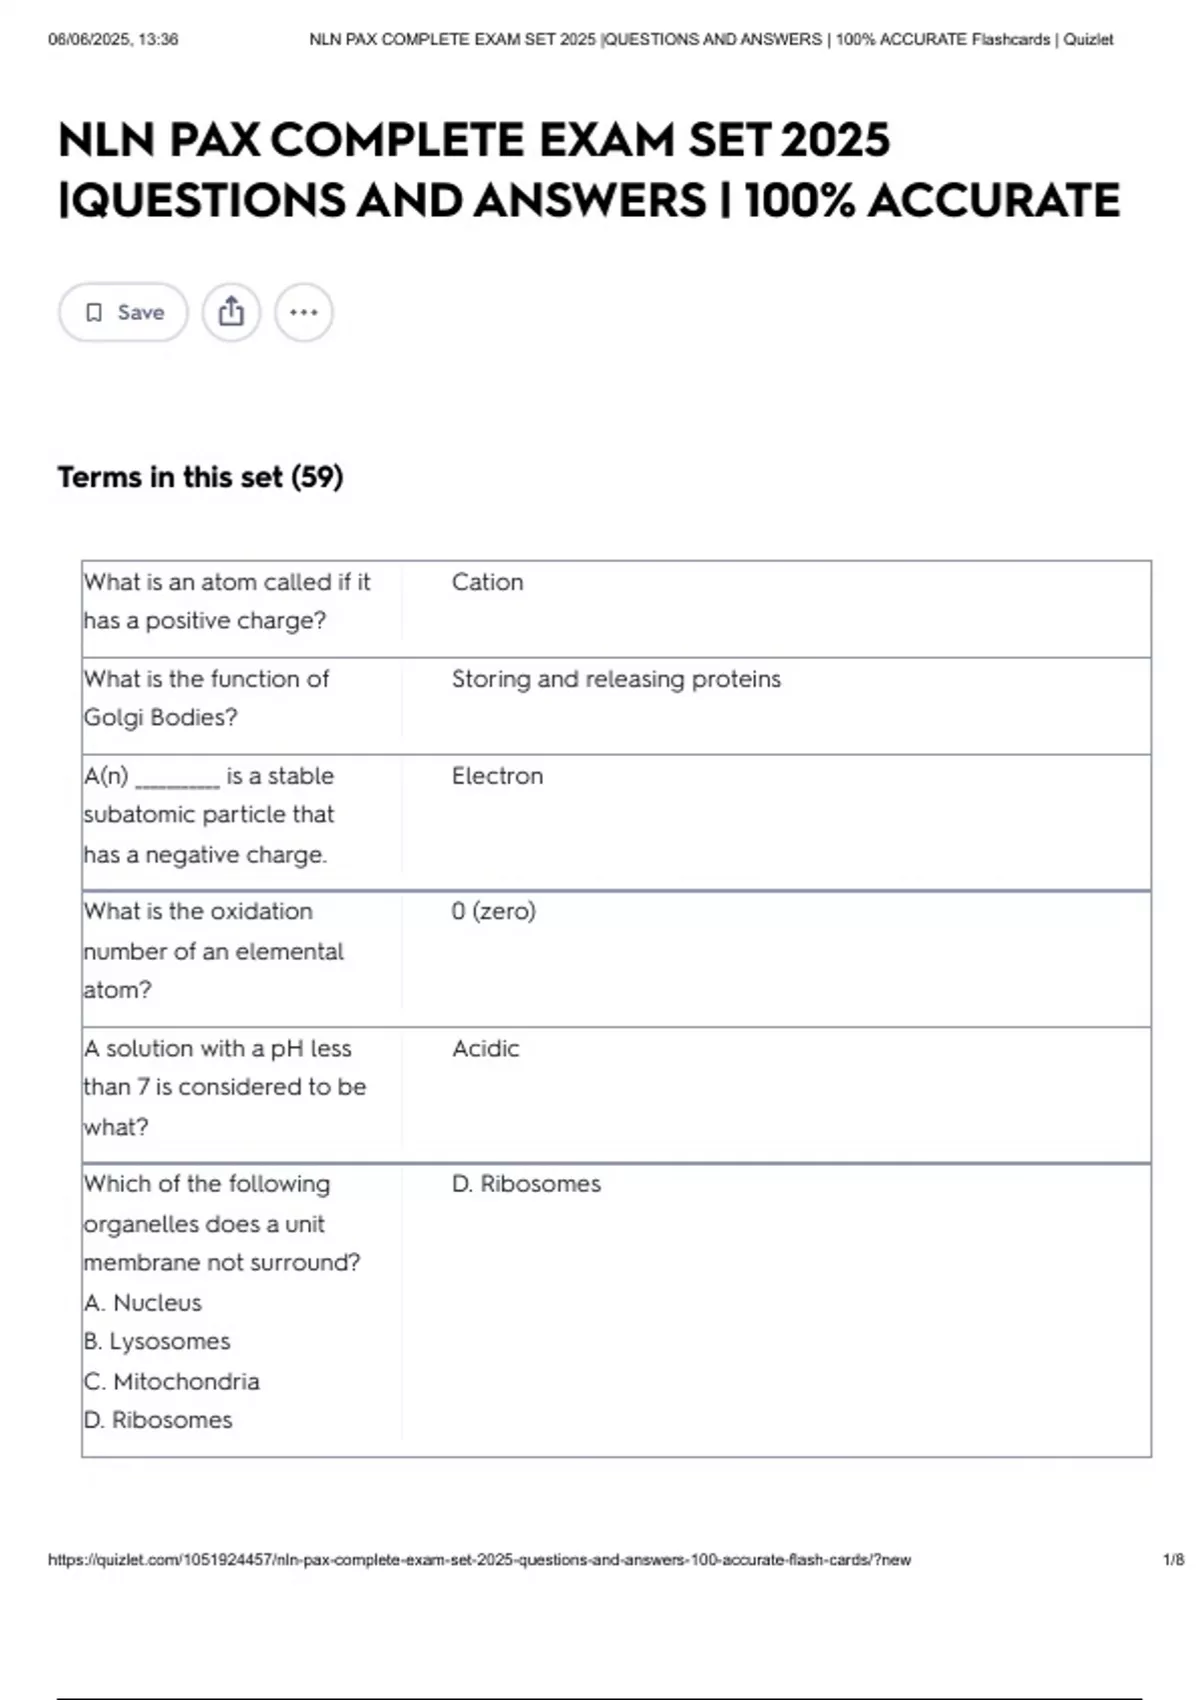1200x1700 pixels.
Task: Click the Save button
Action: [x=123, y=312]
